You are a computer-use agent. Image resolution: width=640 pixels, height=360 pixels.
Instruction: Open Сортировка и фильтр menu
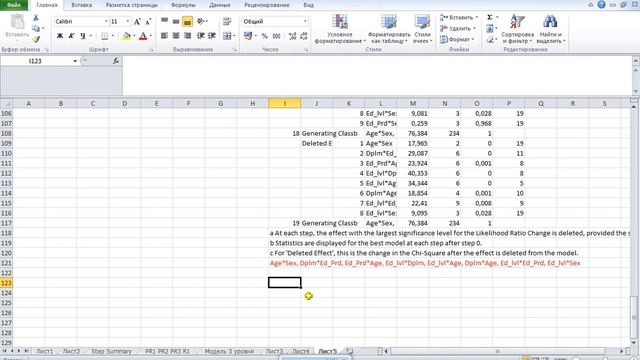518,29
